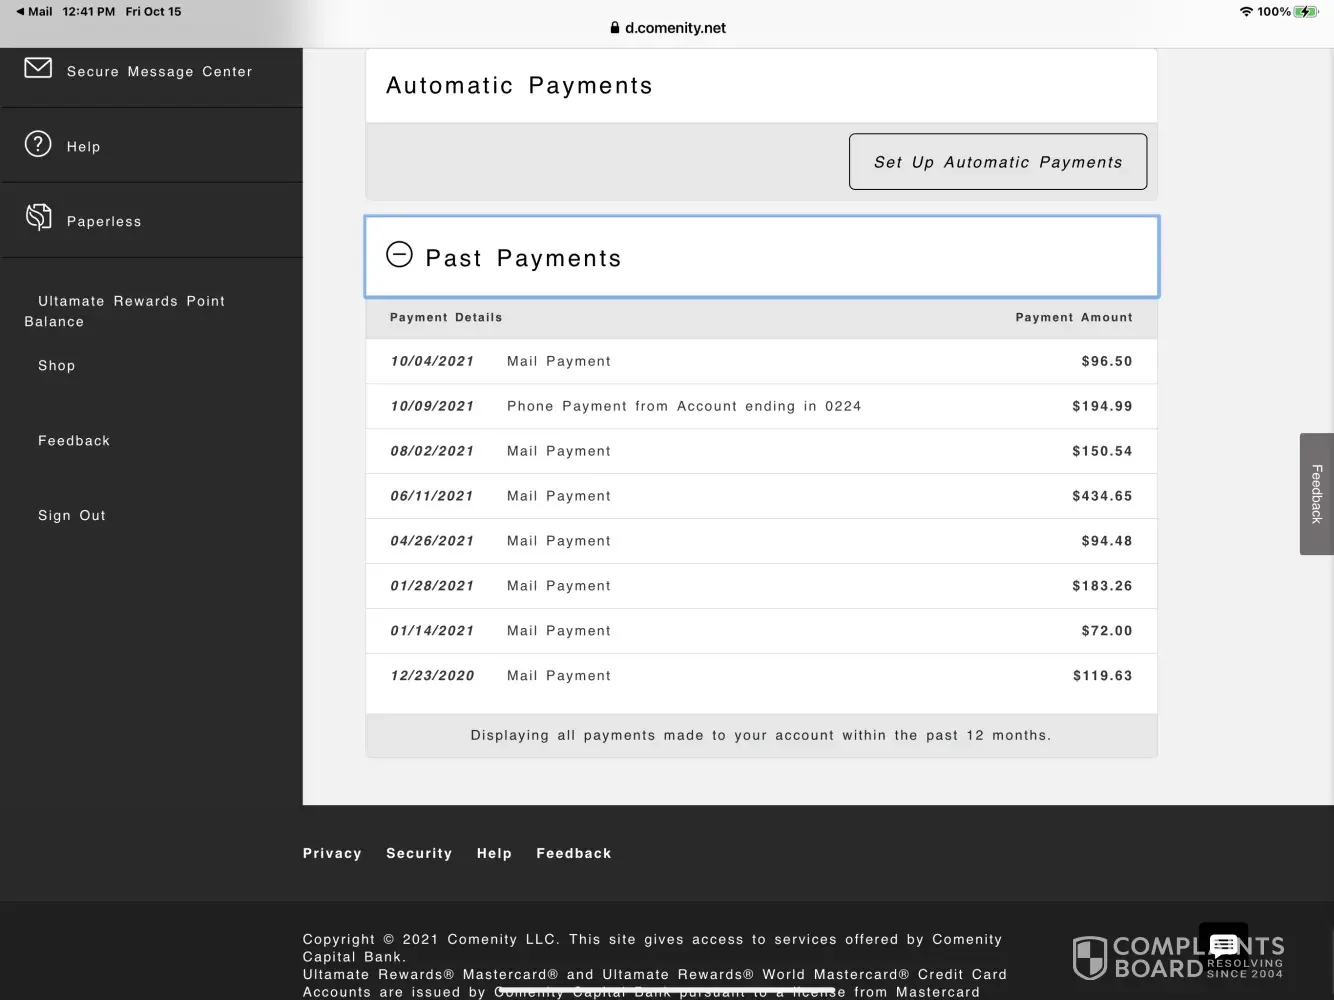Click the Help question mark icon
Image resolution: width=1334 pixels, height=1000 pixels.
(38, 144)
